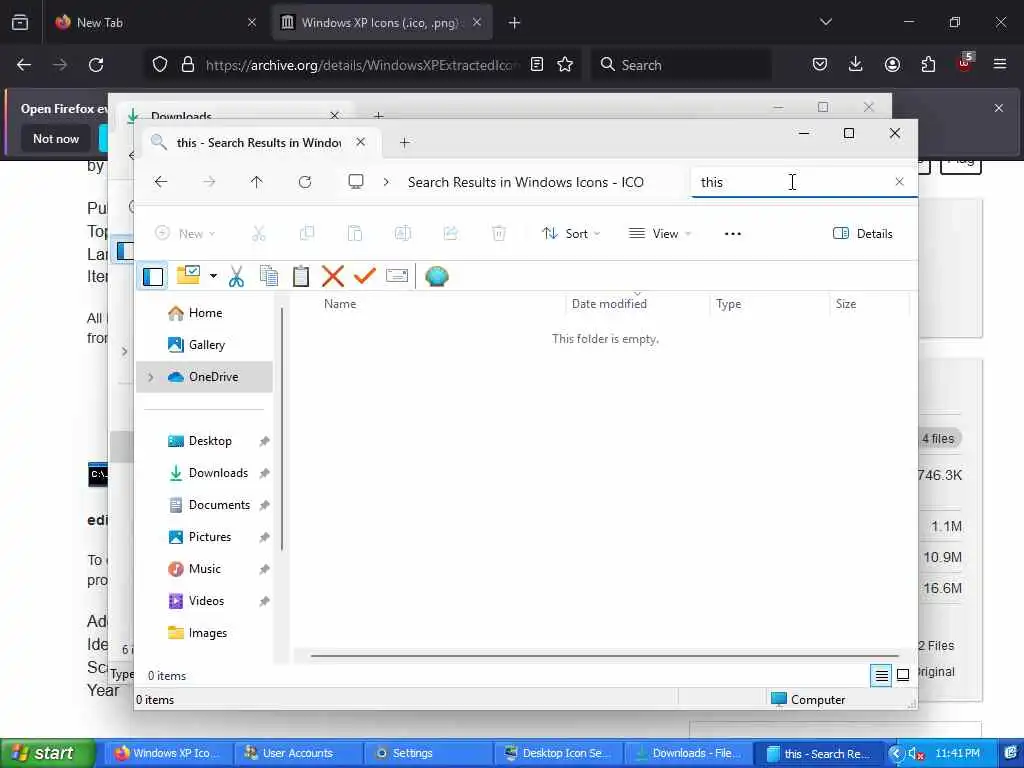Clear the search box text 'this'
This screenshot has width=1024, height=768.
click(899, 182)
